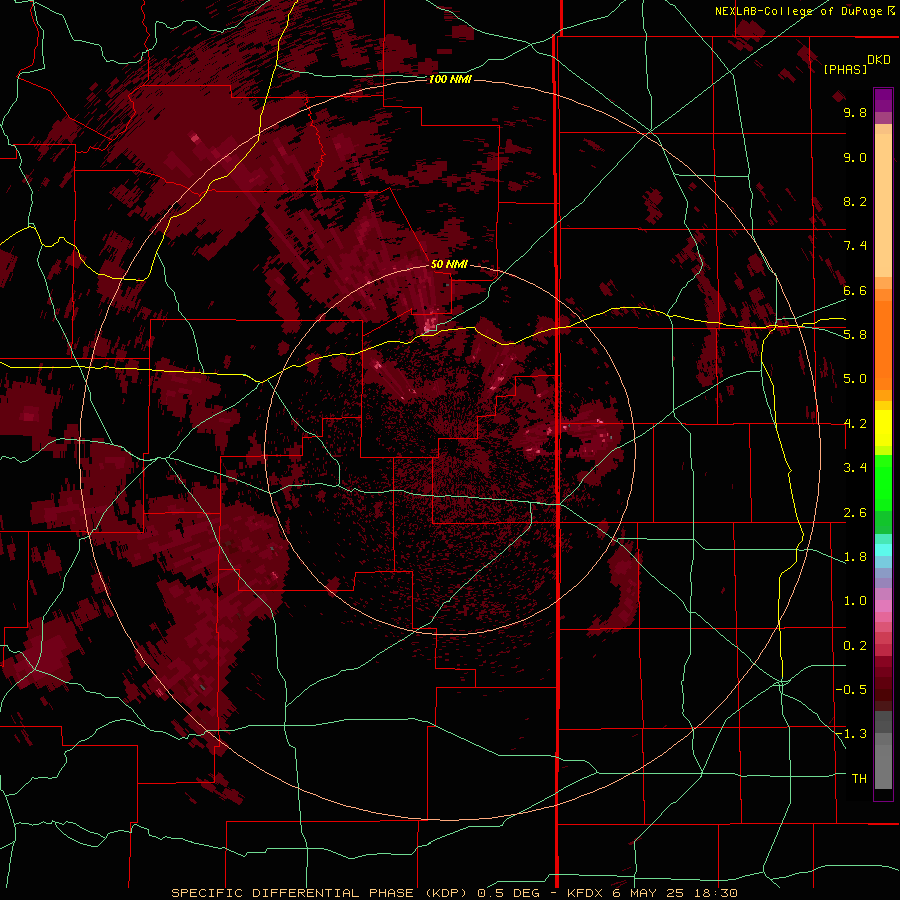
Task: Click the 2.6 value on color scale
Action: (x=855, y=513)
